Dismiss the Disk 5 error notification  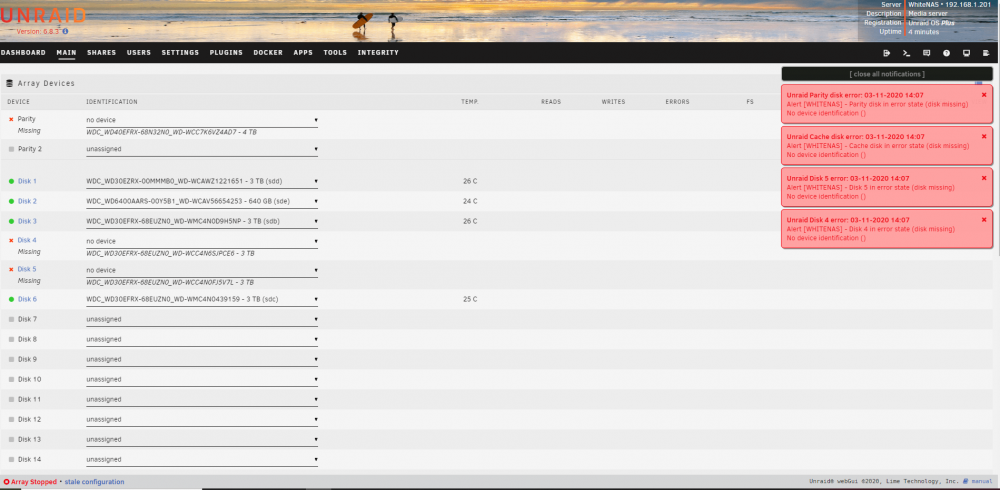(x=983, y=178)
